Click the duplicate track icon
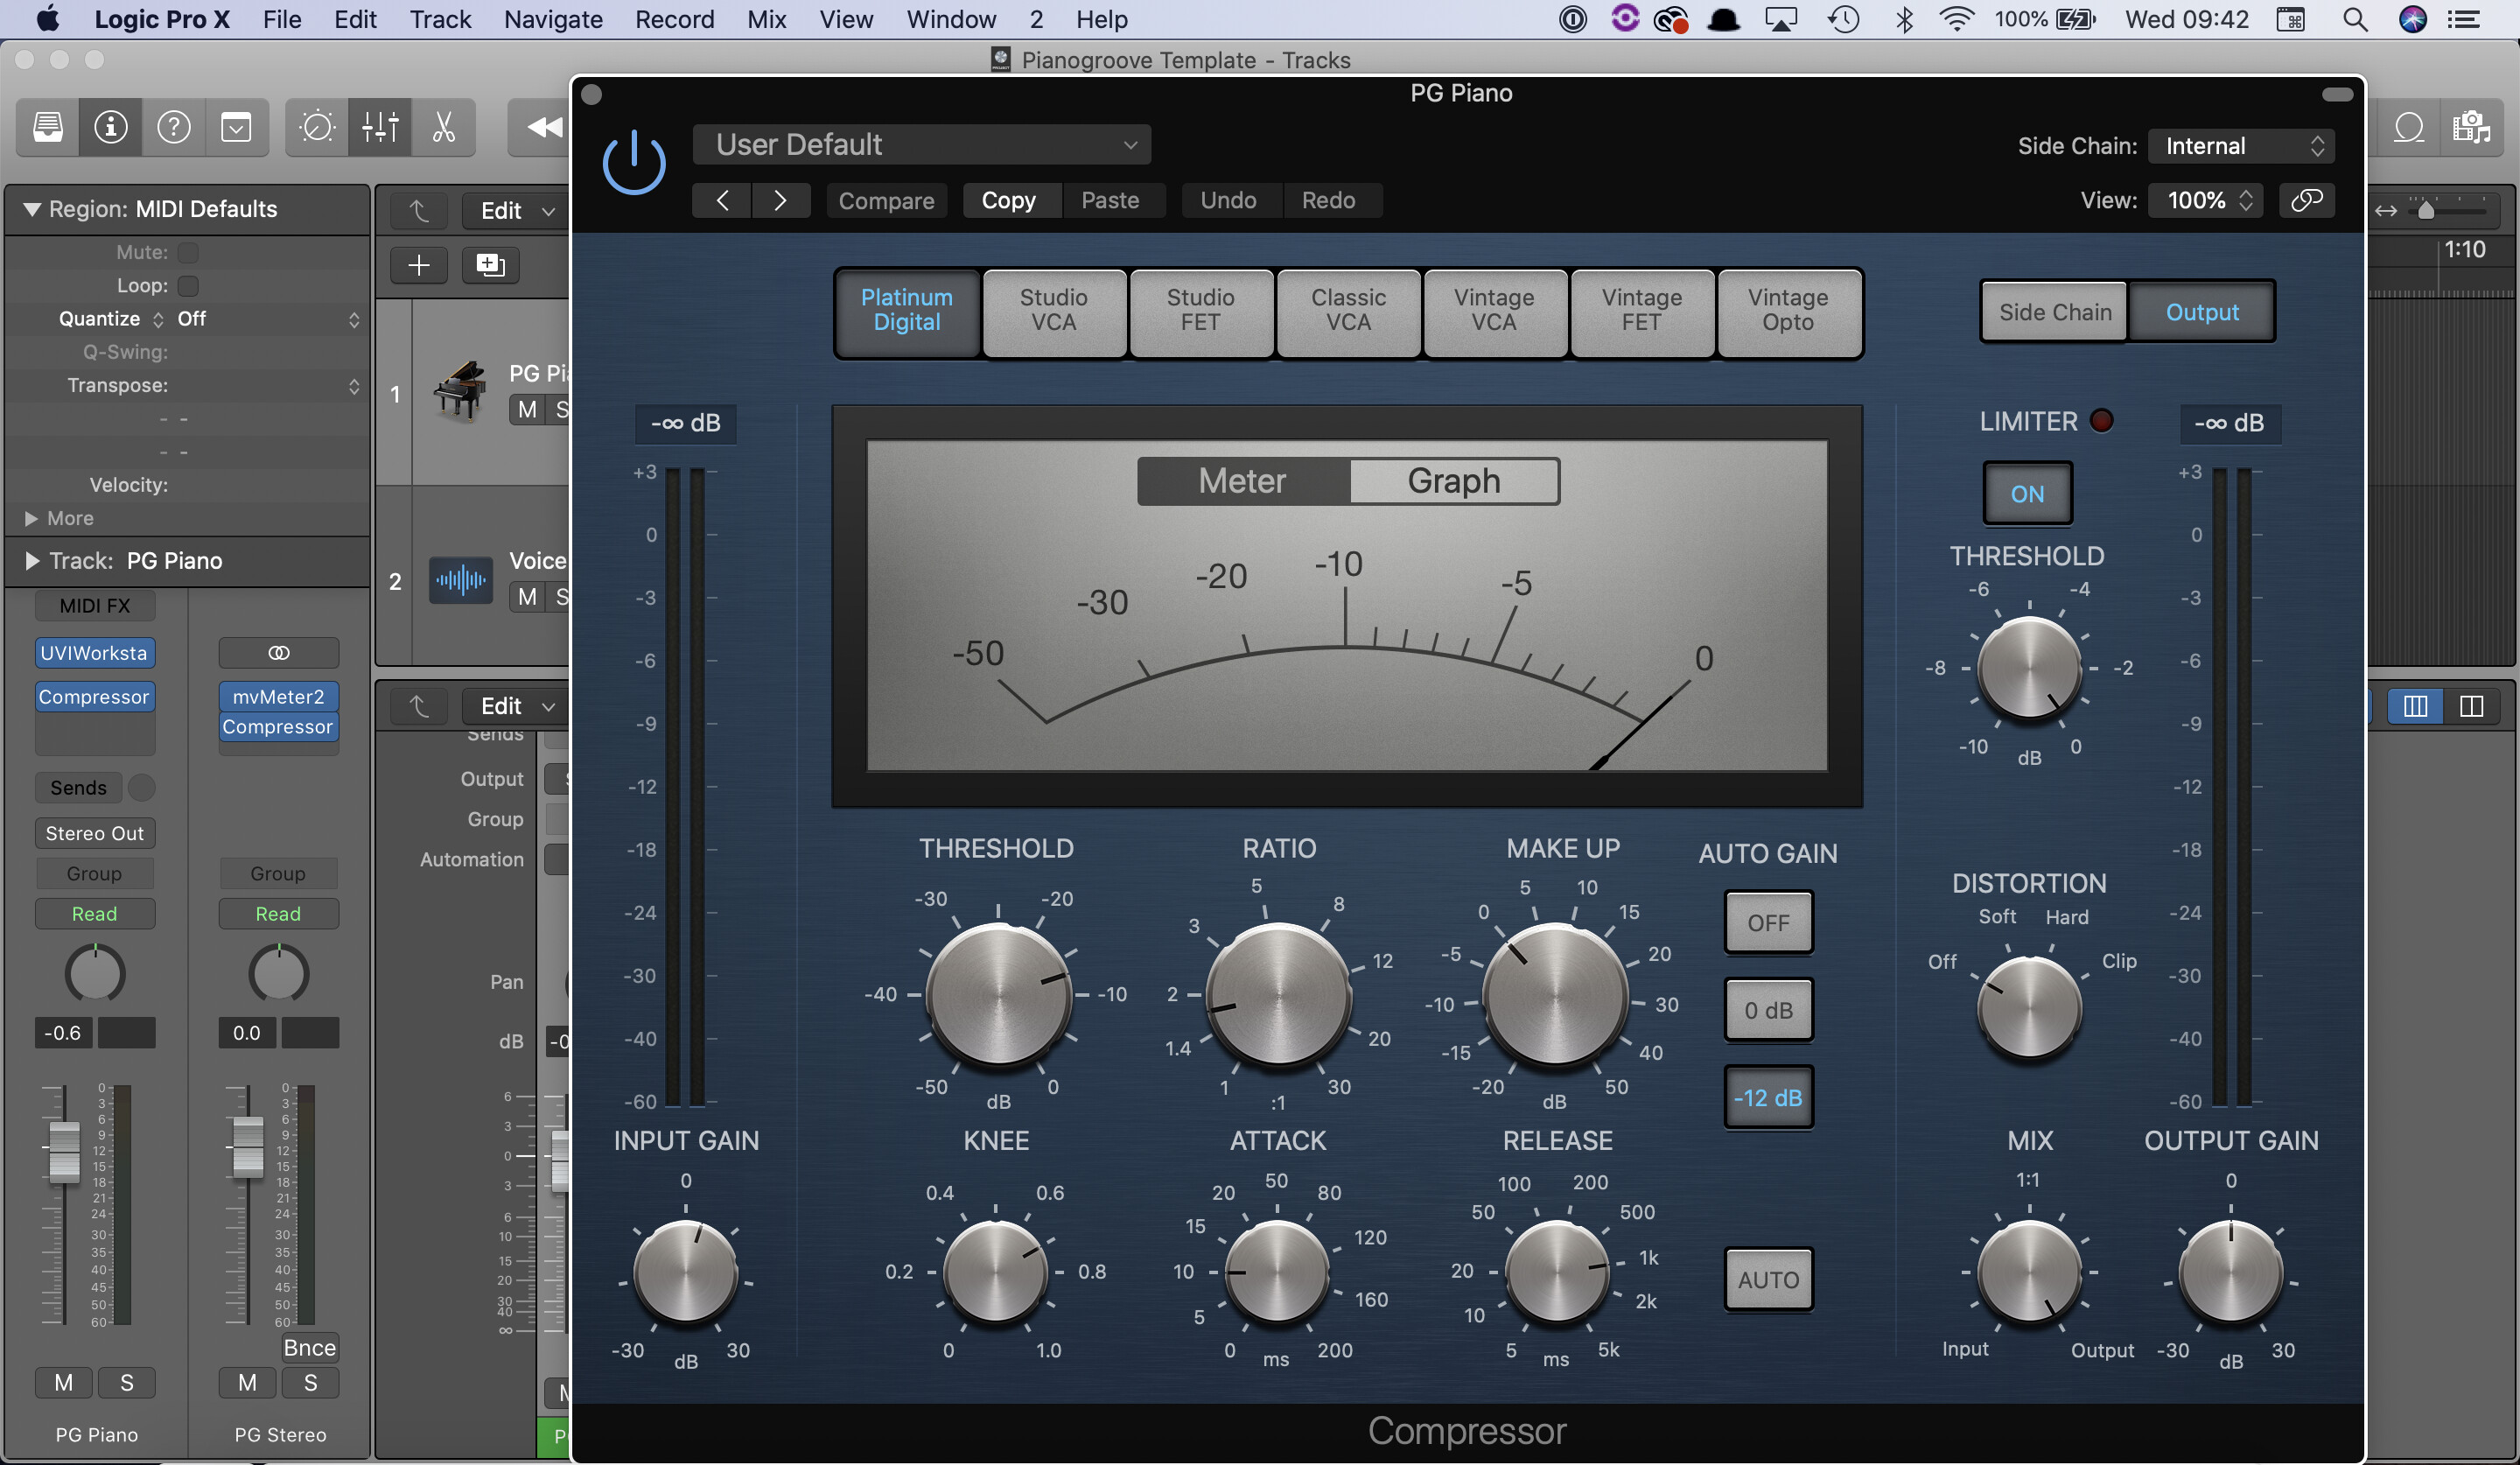This screenshot has width=2520, height=1465. pos(490,265)
